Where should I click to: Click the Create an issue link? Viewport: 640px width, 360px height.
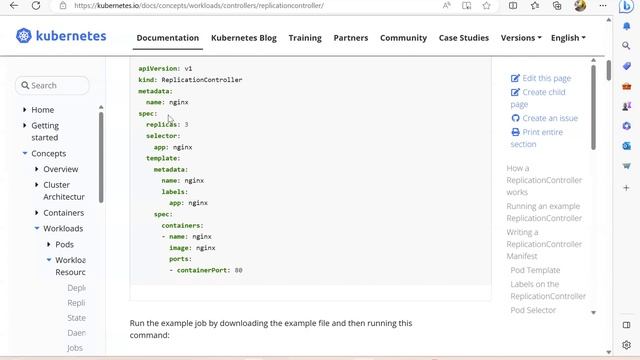(x=544, y=118)
